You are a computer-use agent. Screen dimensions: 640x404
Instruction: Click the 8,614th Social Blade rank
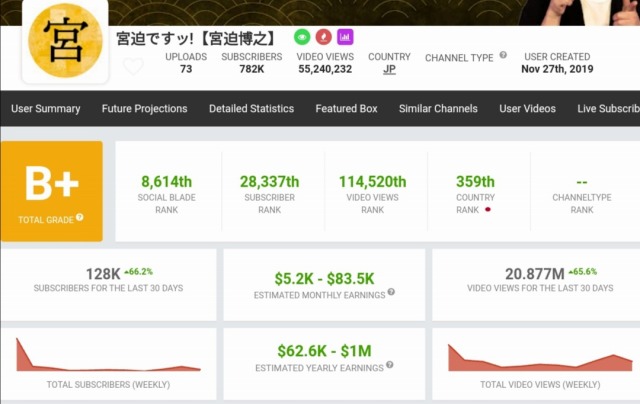point(167,182)
